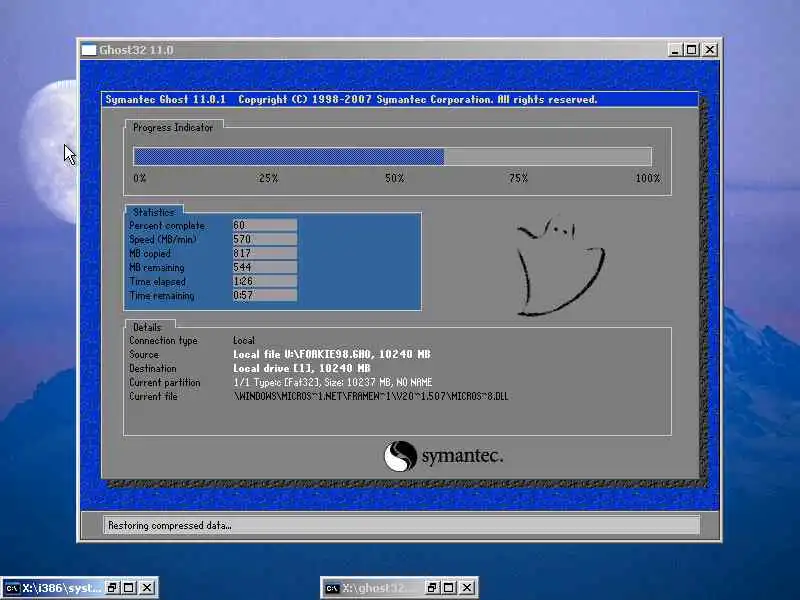Image resolution: width=800 pixels, height=600 pixels.
Task: Maximize the X:\i386\syst... minimized window
Action: point(129,588)
